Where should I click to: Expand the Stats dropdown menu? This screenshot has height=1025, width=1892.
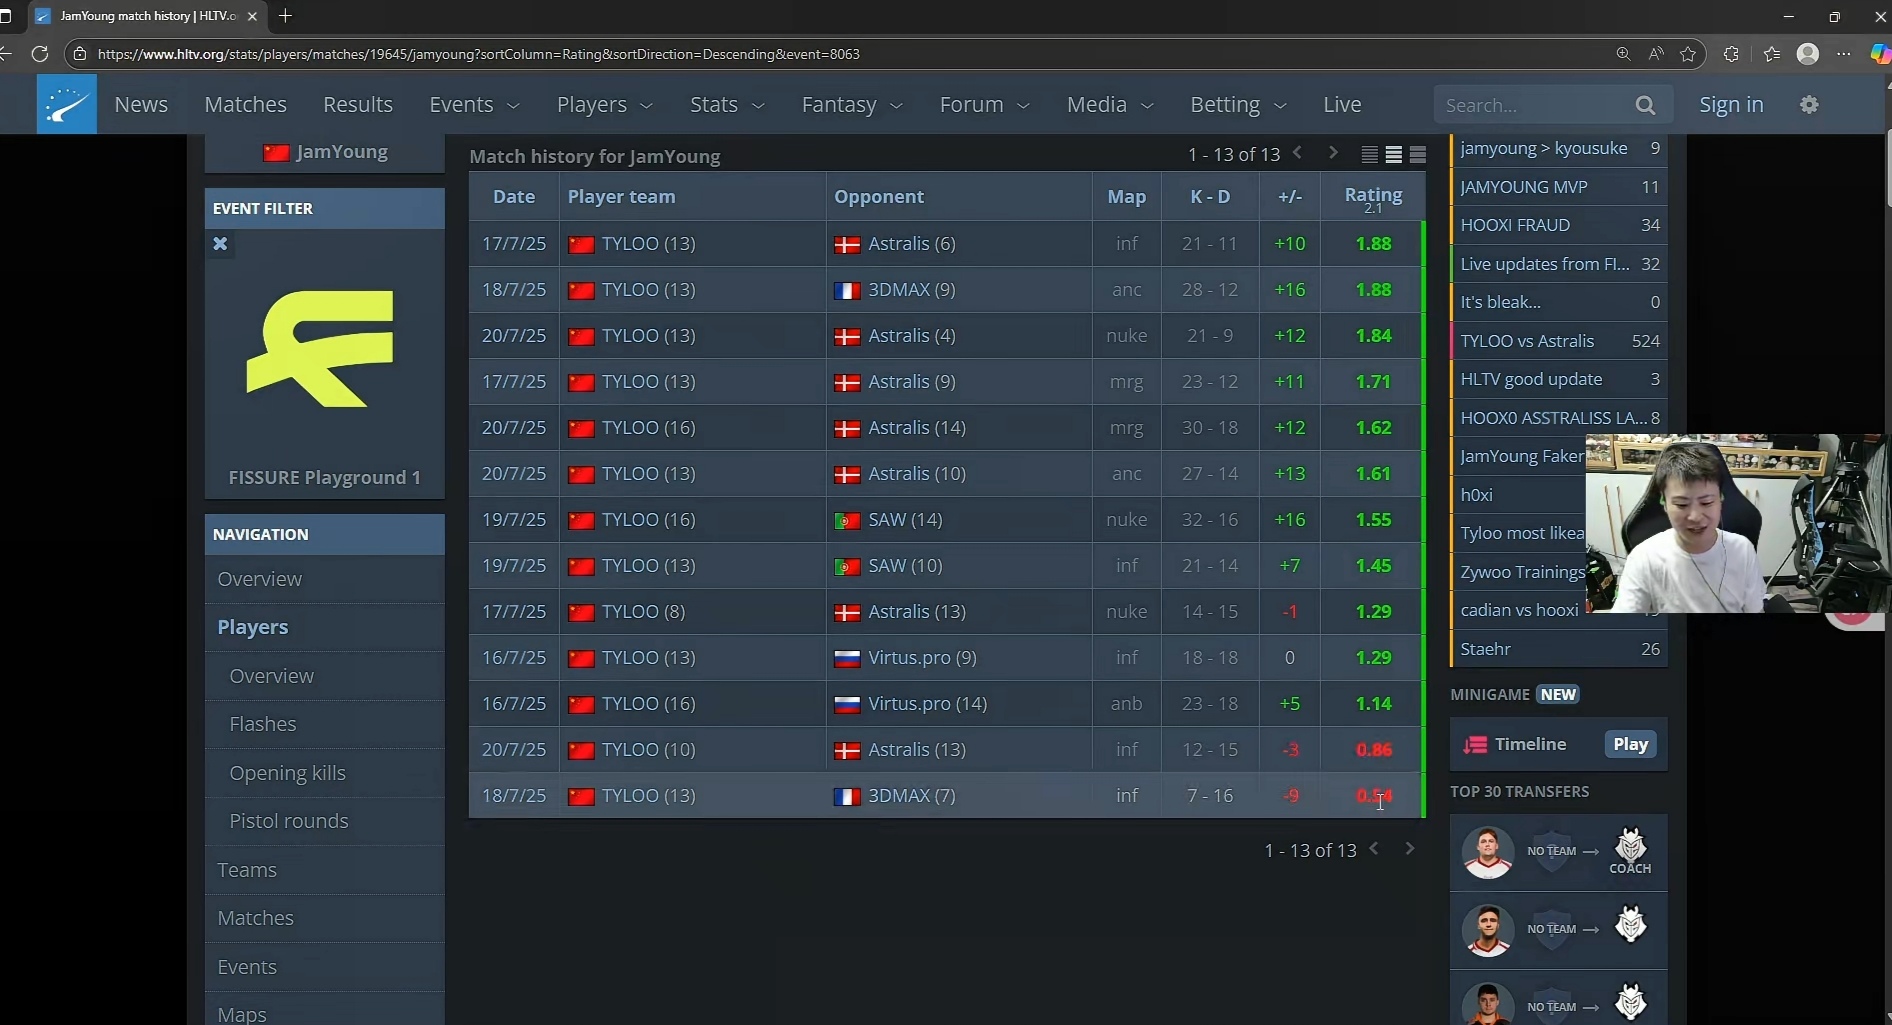(727, 105)
